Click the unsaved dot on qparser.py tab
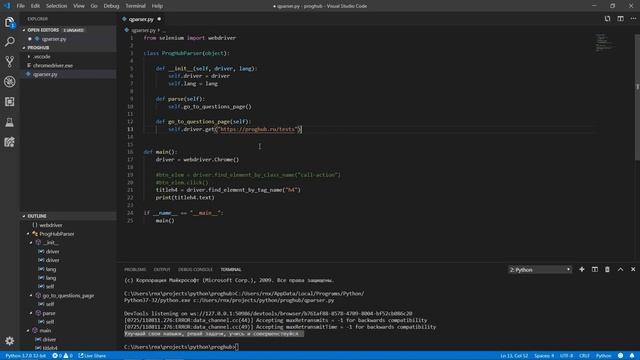The width and height of the screenshot is (640, 360). point(159,19)
